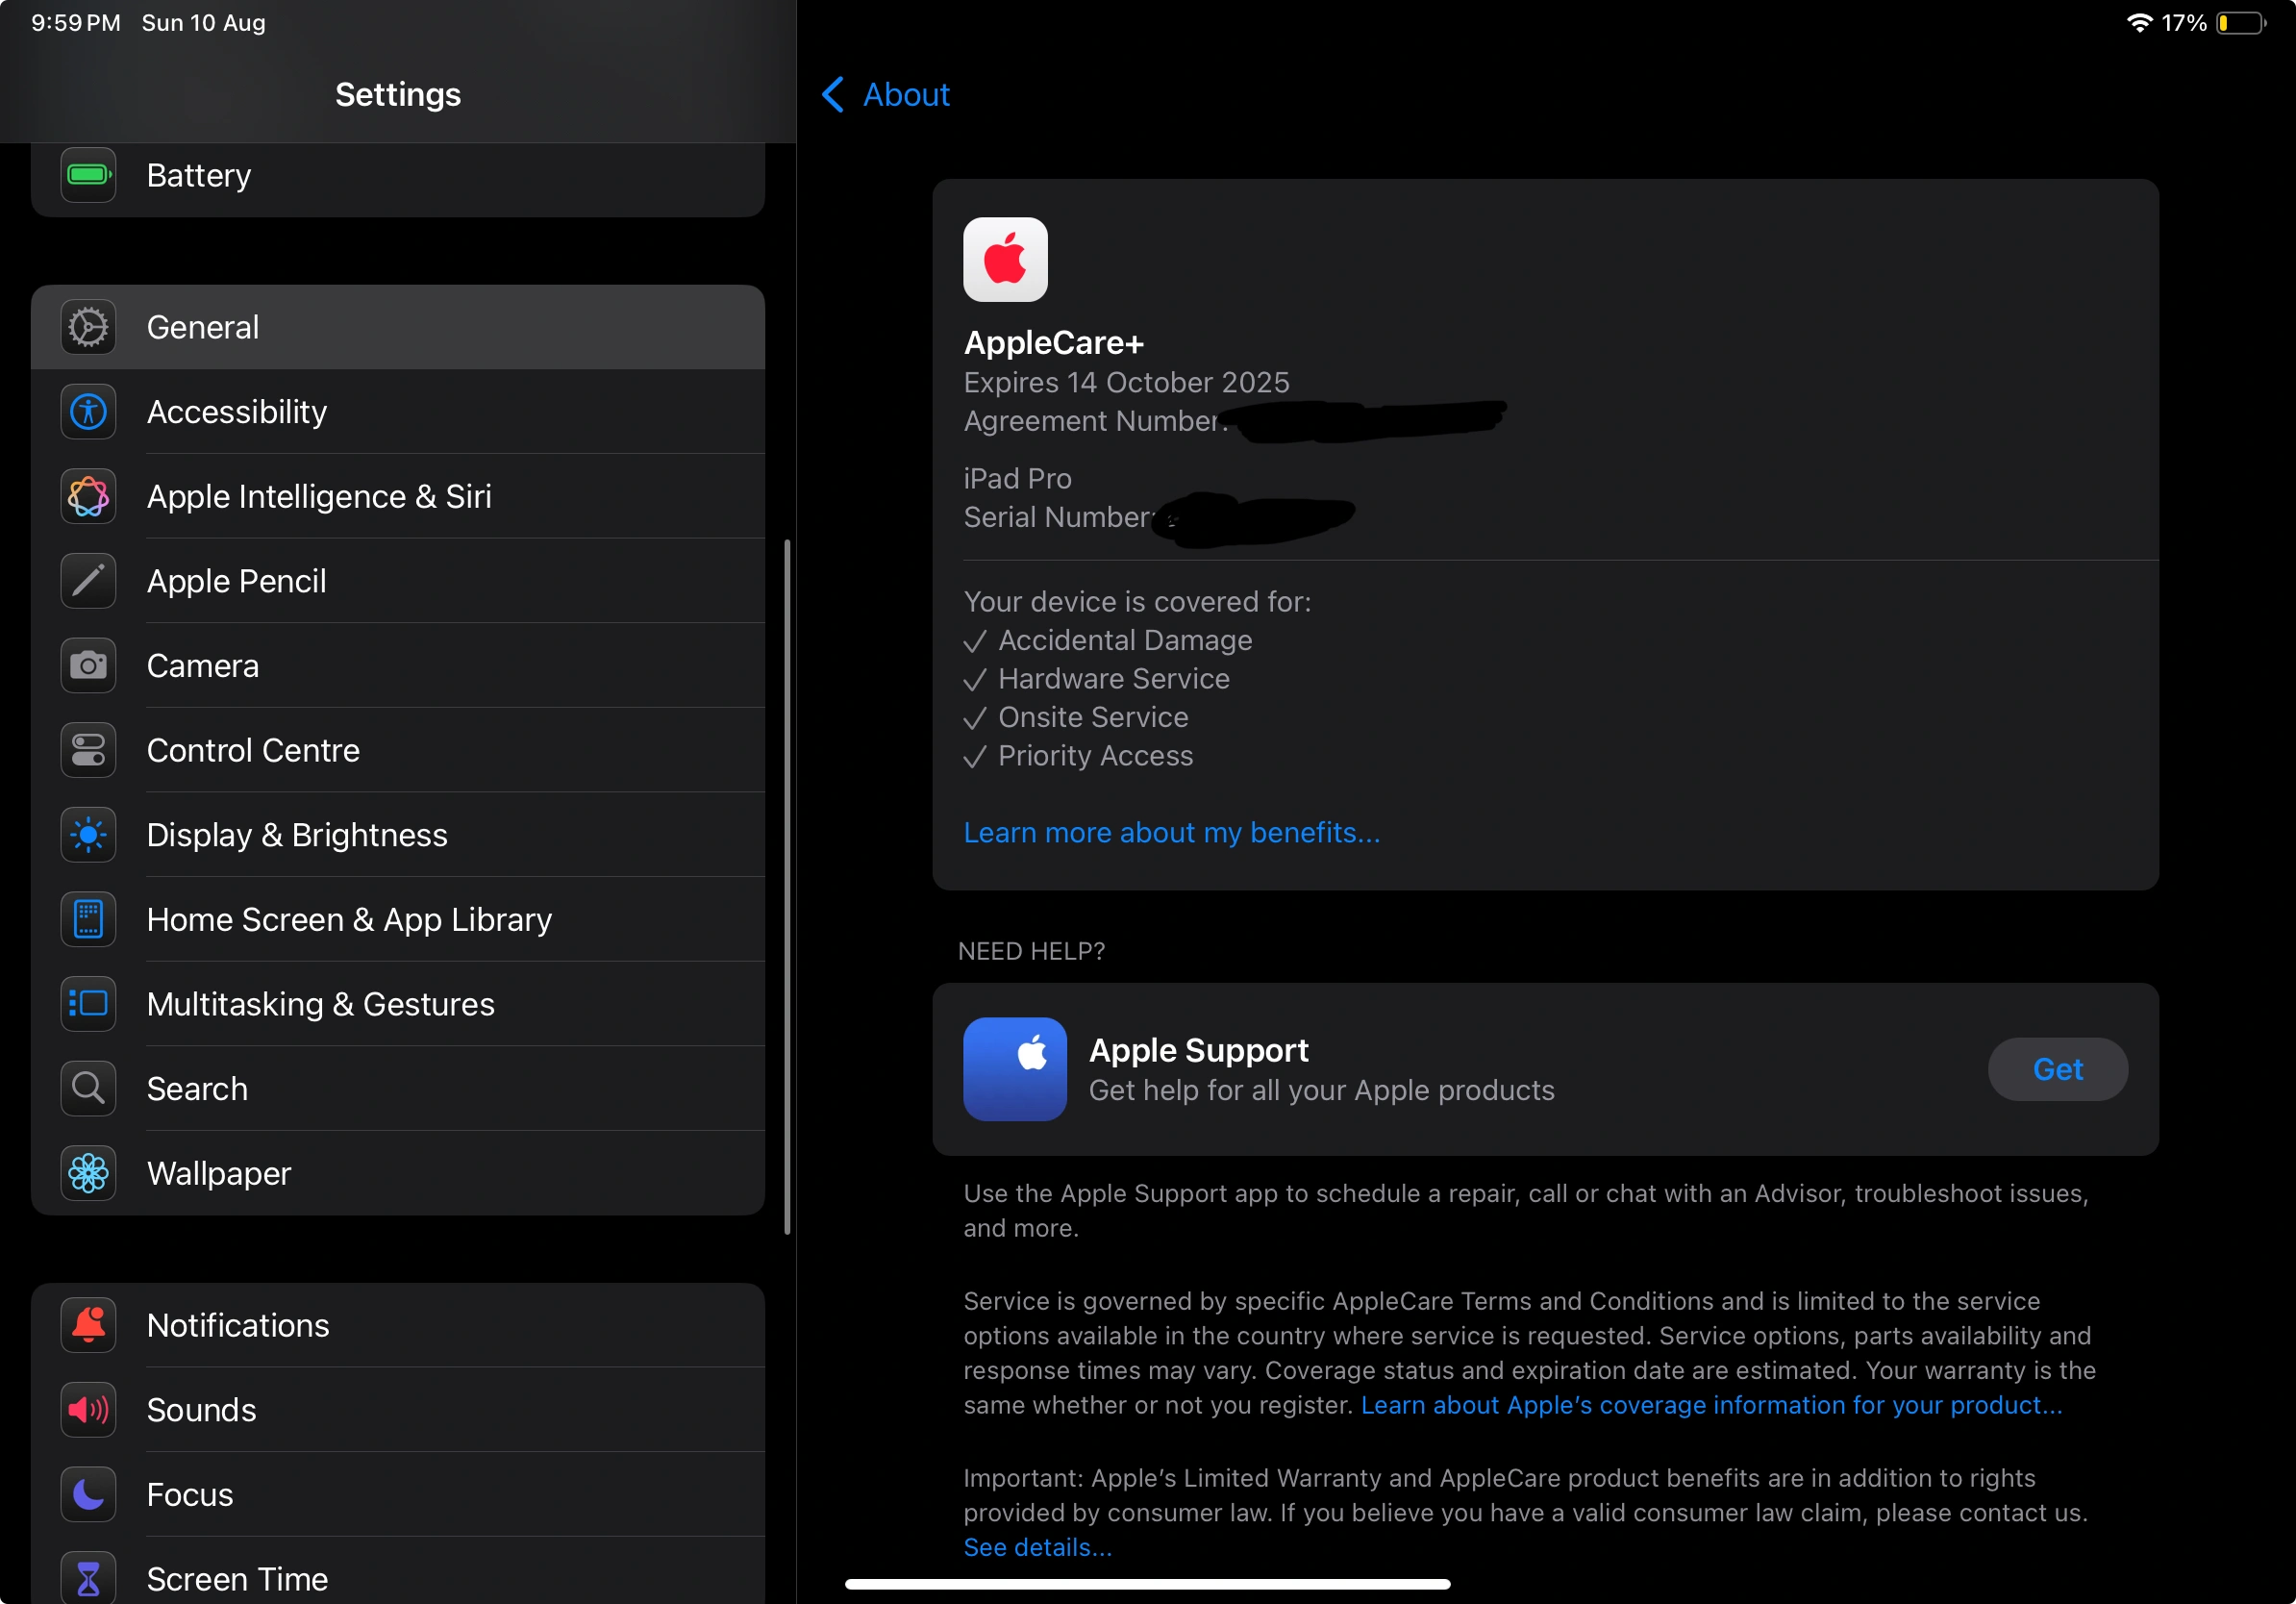Tap the sidebar scroll indicator
The image size is (2296, 1604).
(x=787, y=887)
